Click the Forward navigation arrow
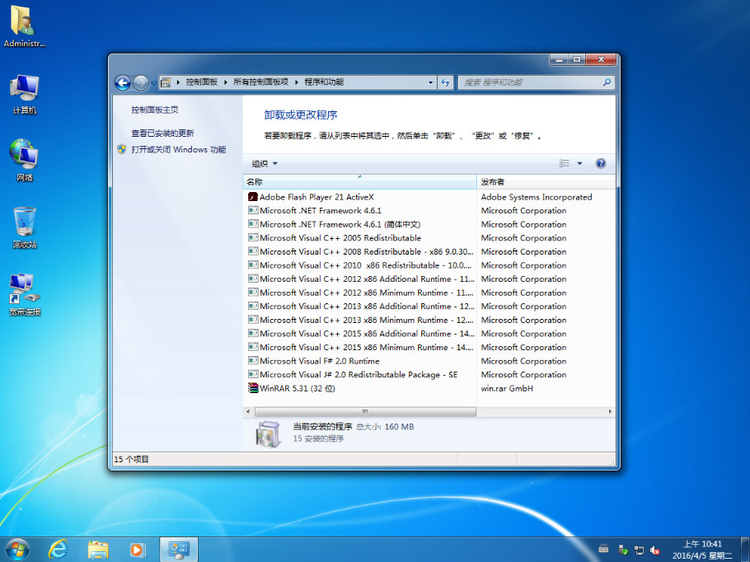750x562 pixels. click(x=141, y=83)
